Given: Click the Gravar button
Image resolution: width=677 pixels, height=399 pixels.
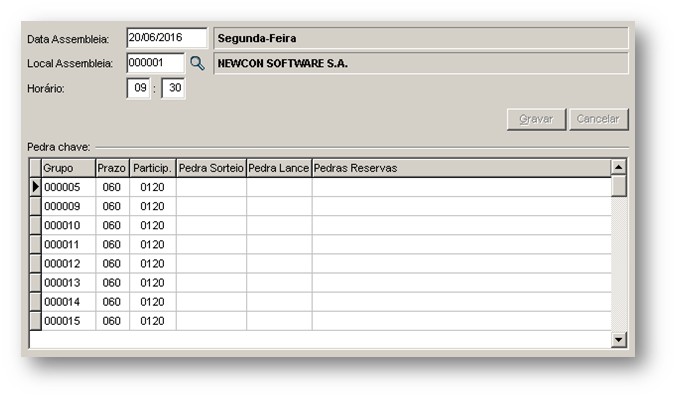Looking at the screenshot, I should [x=536, y=119].
